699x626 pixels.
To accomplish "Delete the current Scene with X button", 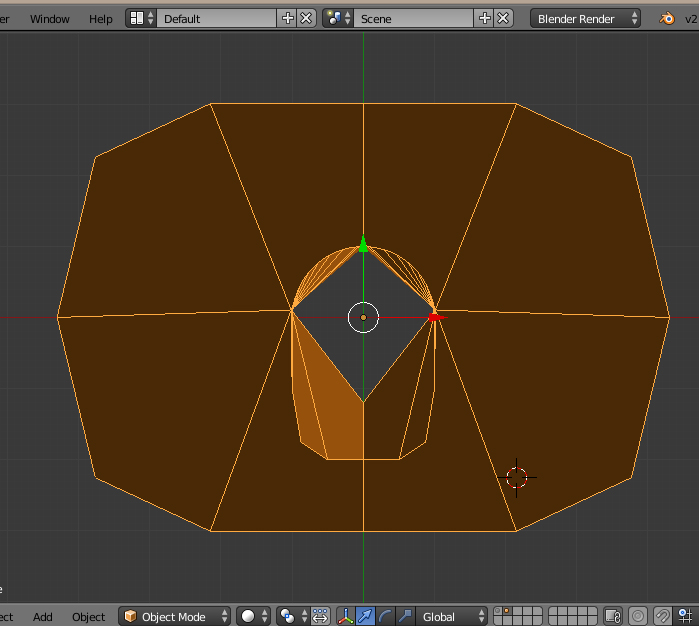I will click(x=503, y=18).
